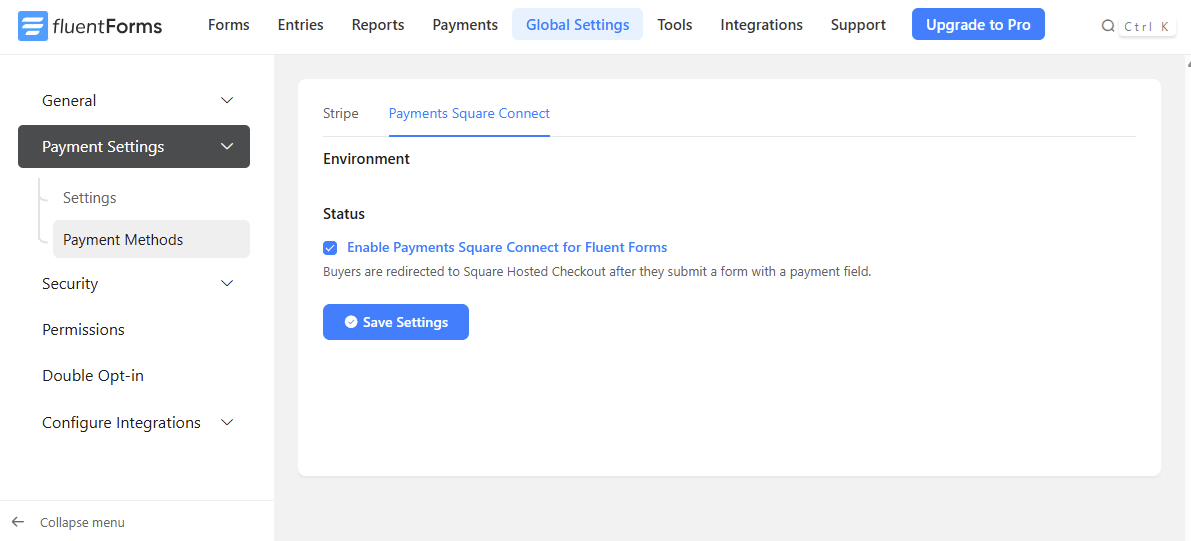
Task: Click the Status heading text
Action: (x=344, y=214)
